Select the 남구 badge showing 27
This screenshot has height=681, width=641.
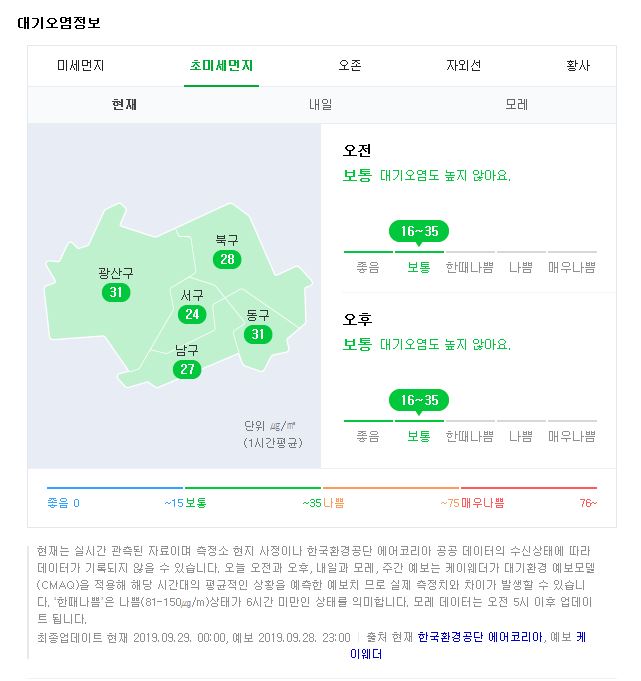pos(187,369)
